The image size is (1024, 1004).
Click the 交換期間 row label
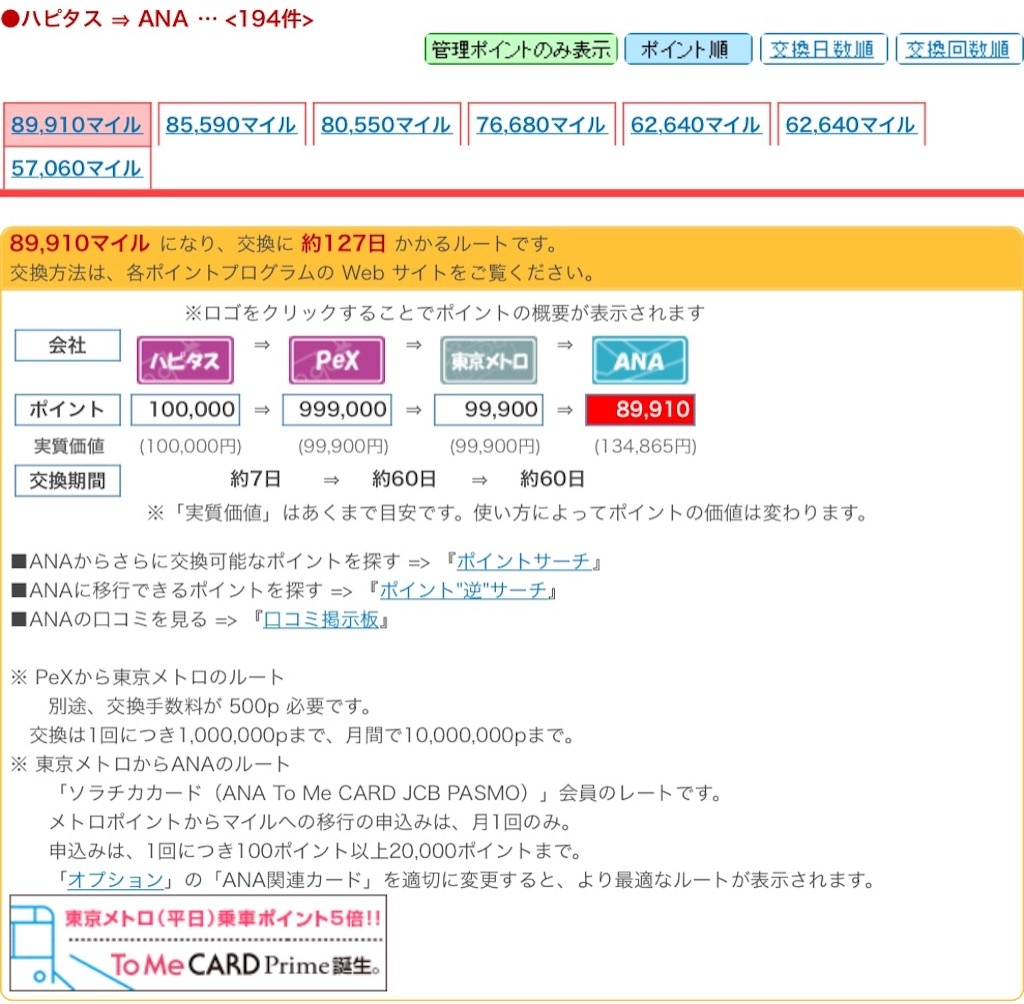67,481
